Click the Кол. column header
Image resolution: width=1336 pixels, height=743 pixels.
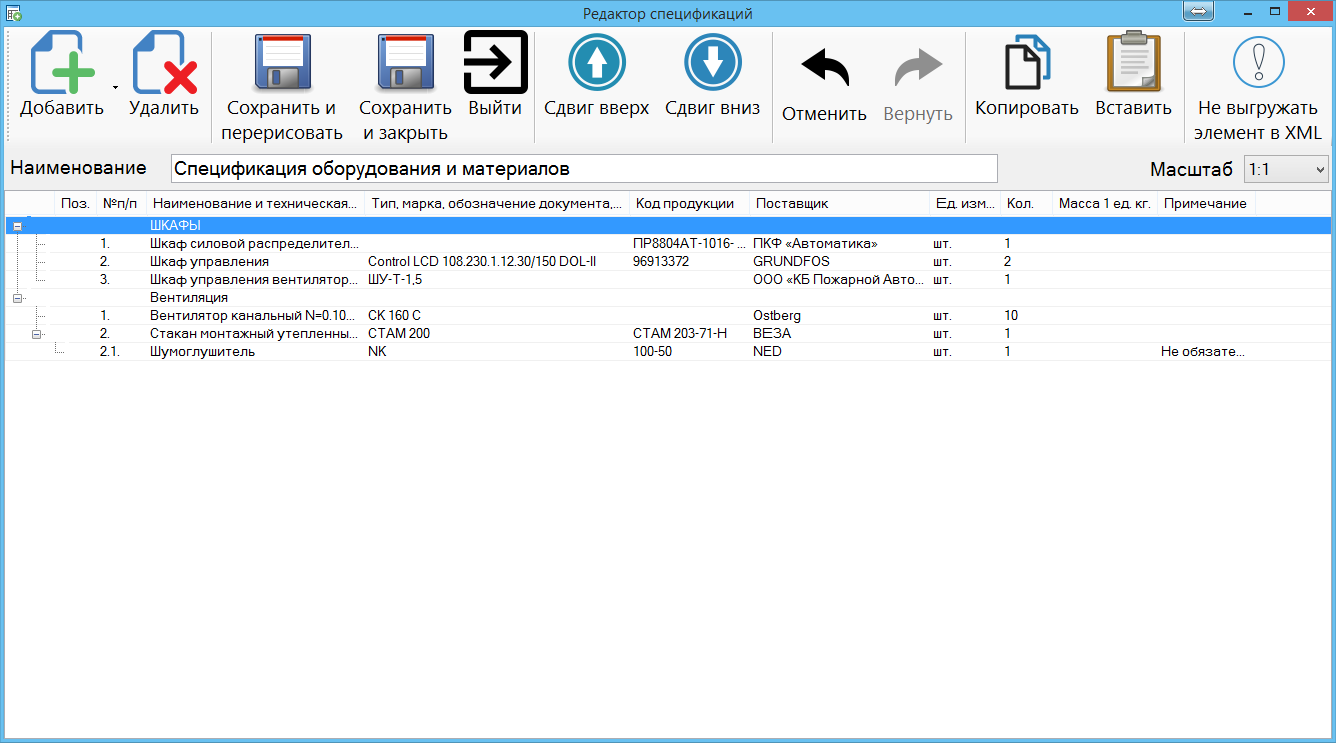pos(1027,203)
